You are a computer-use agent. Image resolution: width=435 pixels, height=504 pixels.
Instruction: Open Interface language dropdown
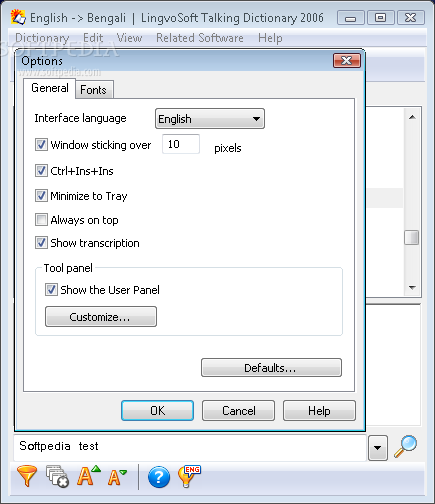pos(210,119)
